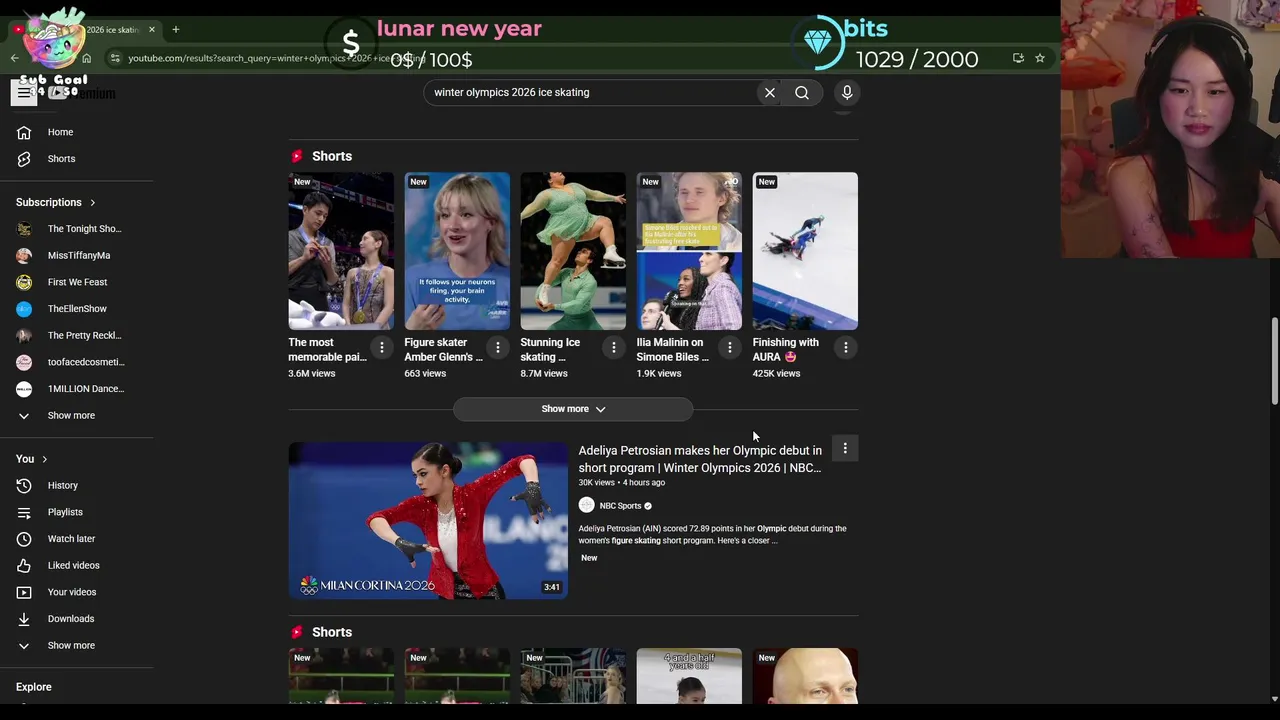This screenshot has width=1280, height=720.
Task: Click the page vertical scrollbar thumb
Action: (x=1274, y=362)
